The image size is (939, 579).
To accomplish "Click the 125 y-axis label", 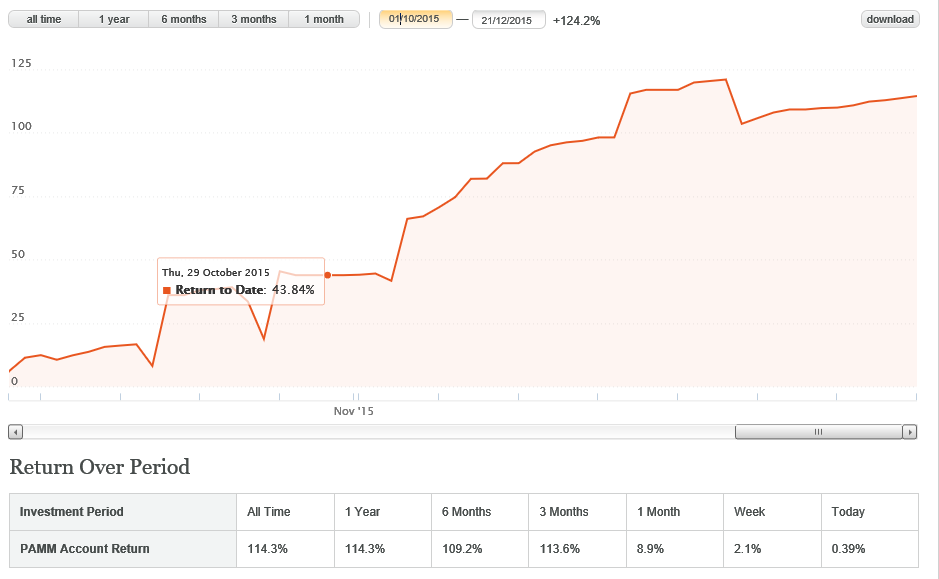I will pos(21,63).
